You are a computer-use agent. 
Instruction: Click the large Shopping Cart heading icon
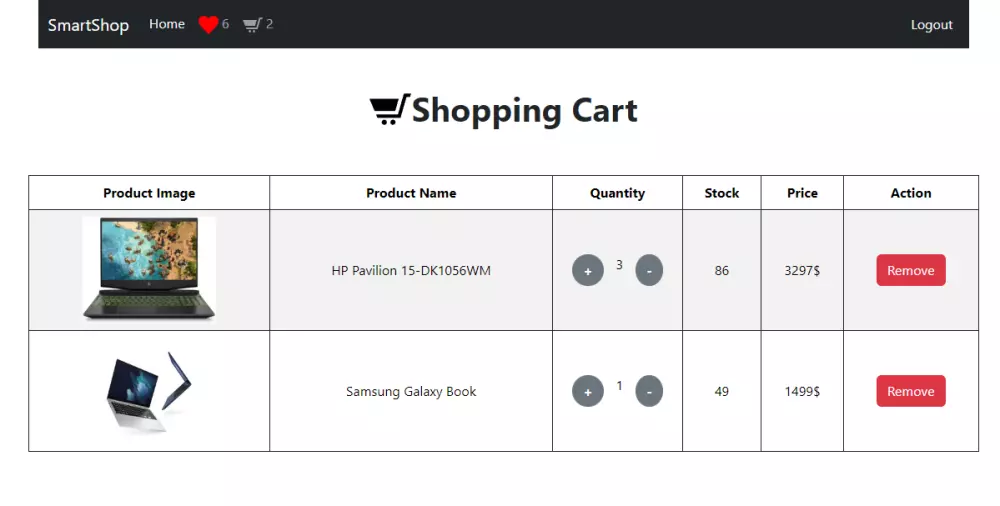pos(389,109)
